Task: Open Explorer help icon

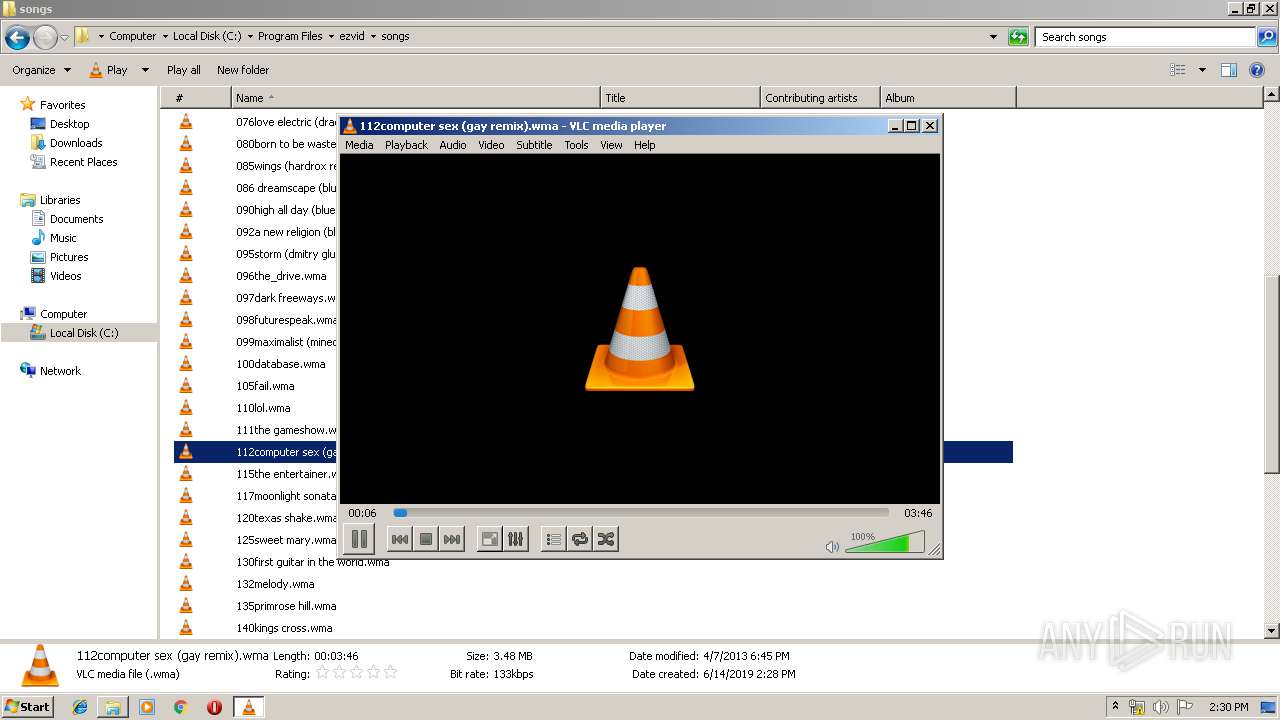Action: tap(1257, 70)
